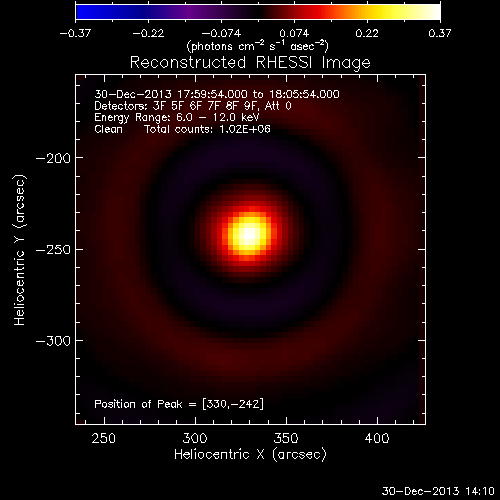Click the 'Heliocentric X (arcsec)' axis title

click(250, 455)
